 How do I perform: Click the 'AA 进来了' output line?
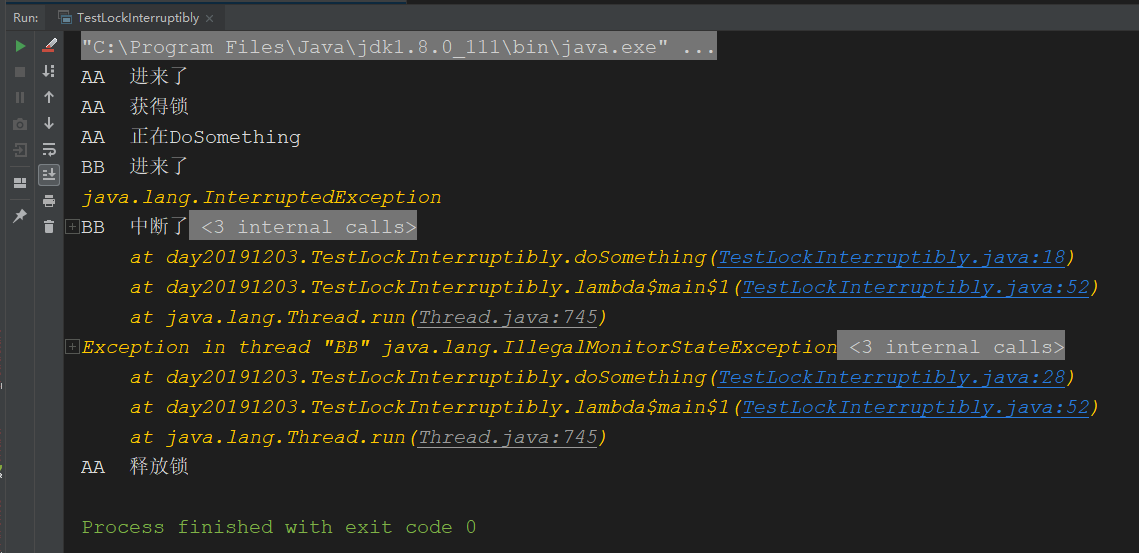point(135,76)
